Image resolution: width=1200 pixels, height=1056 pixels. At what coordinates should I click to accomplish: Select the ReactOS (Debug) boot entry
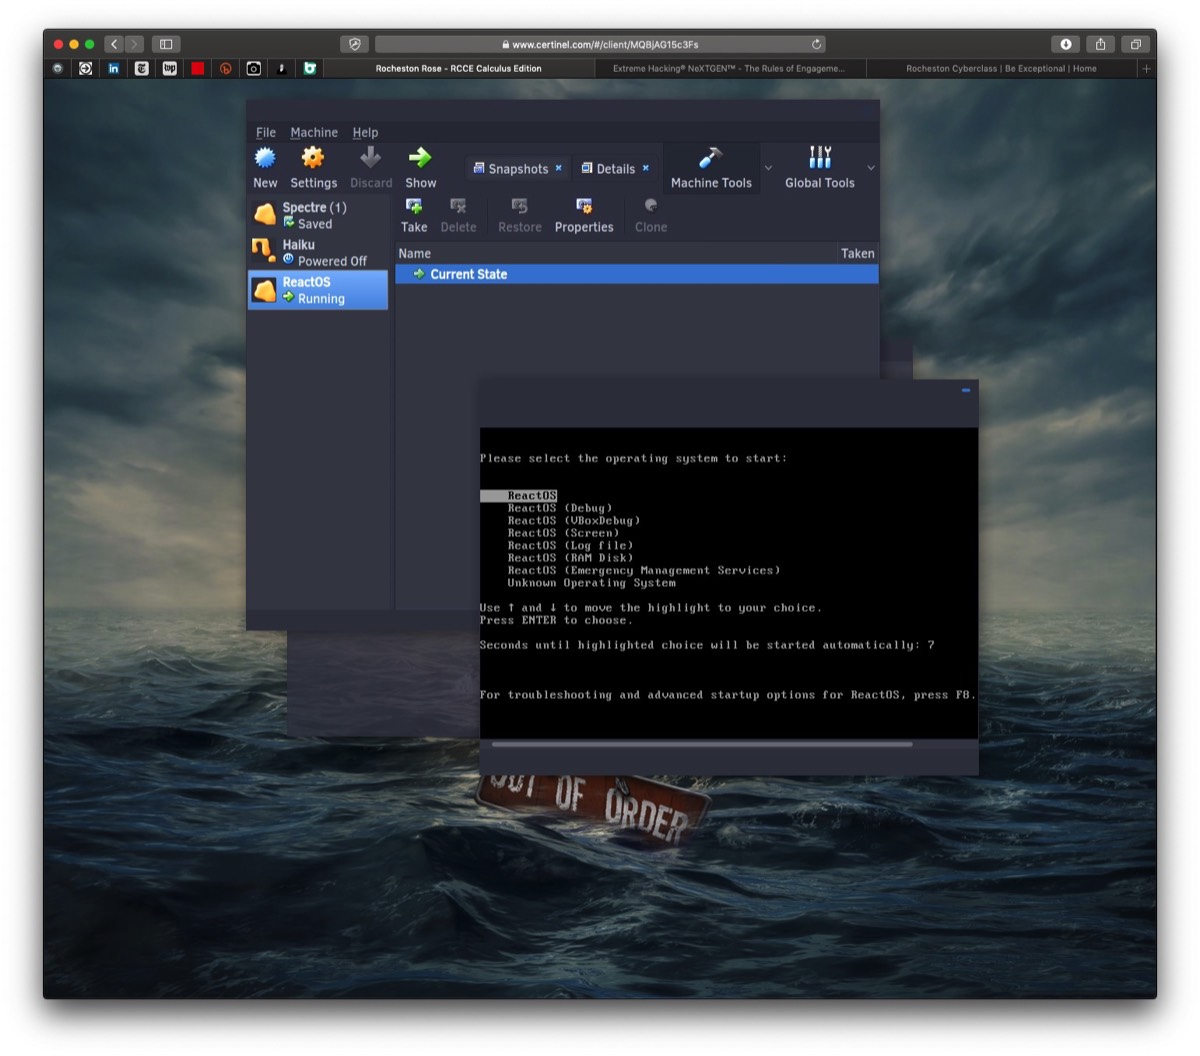point(560,508)
